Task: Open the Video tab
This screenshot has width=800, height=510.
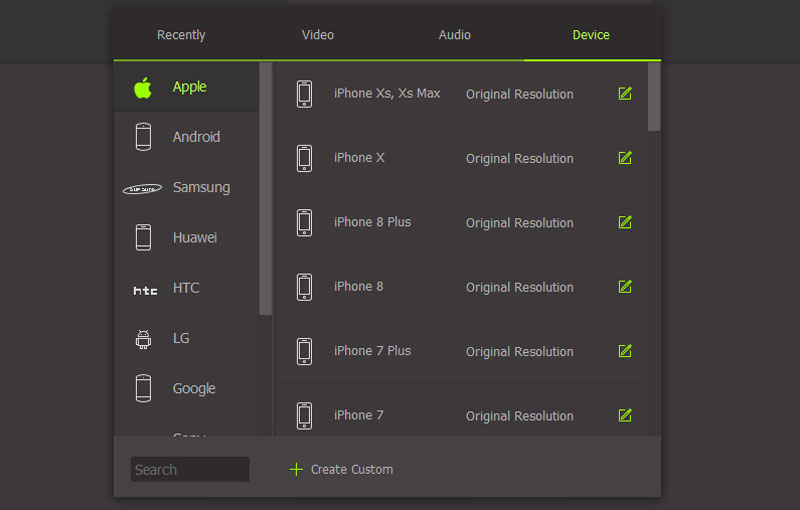Action: tap(318, 35)
